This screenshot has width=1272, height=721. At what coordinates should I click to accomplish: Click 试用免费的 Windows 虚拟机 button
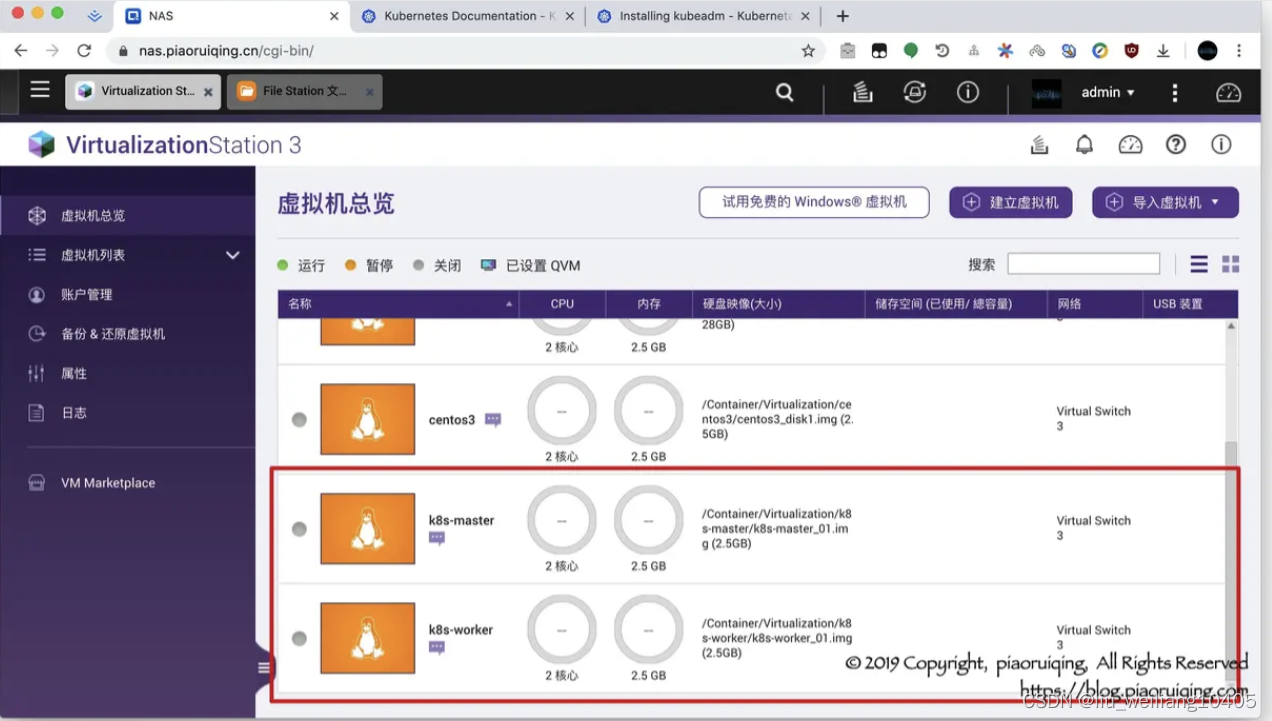pyautogui.click(x=814, y=202)
